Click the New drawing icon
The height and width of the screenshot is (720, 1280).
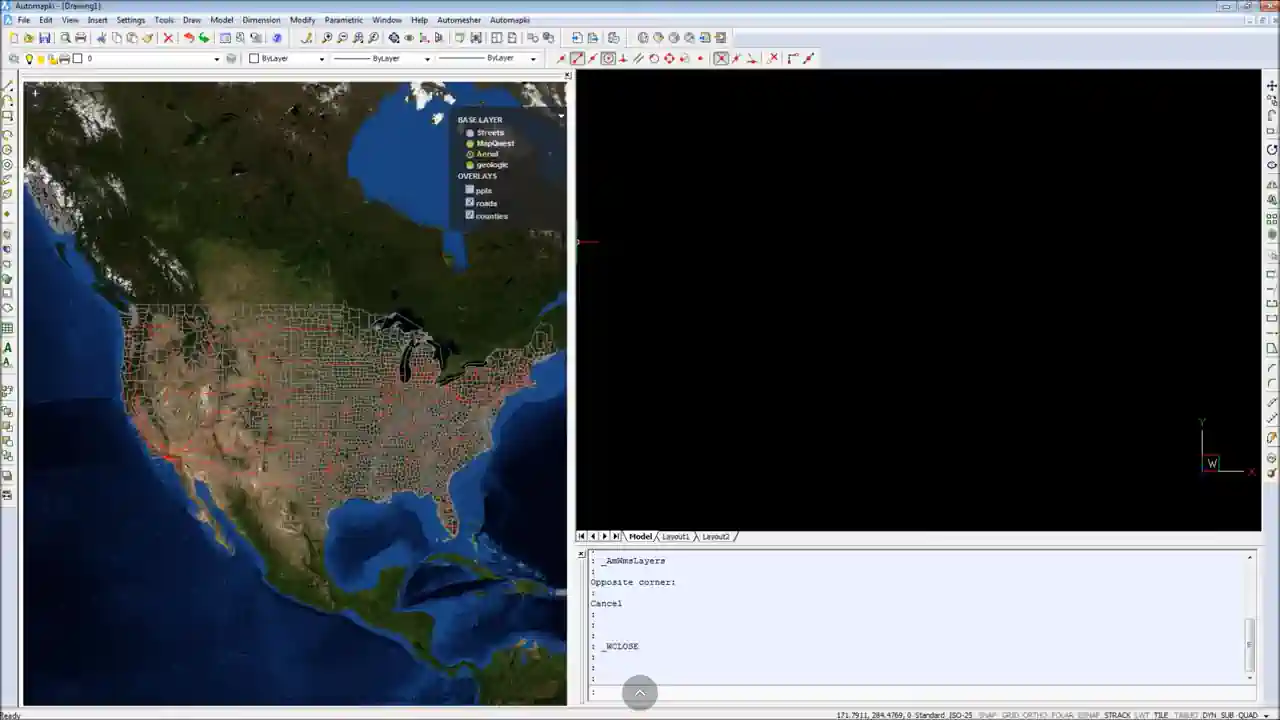[14, 38]
